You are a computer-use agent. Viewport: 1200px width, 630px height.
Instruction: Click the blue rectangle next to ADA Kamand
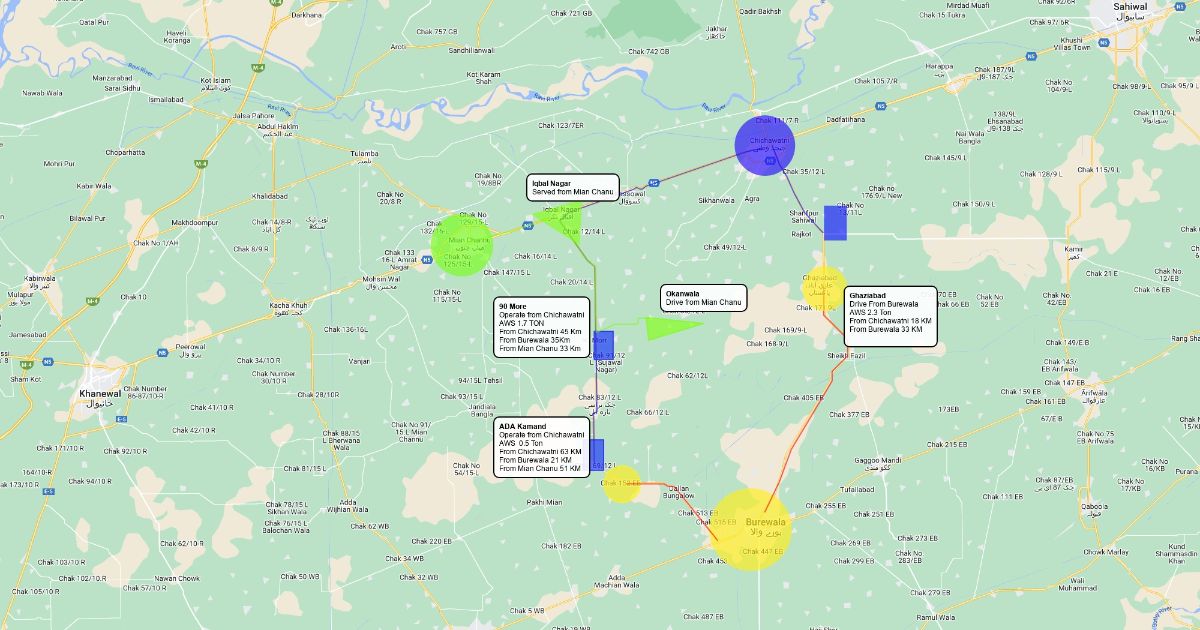click(597, 455)
